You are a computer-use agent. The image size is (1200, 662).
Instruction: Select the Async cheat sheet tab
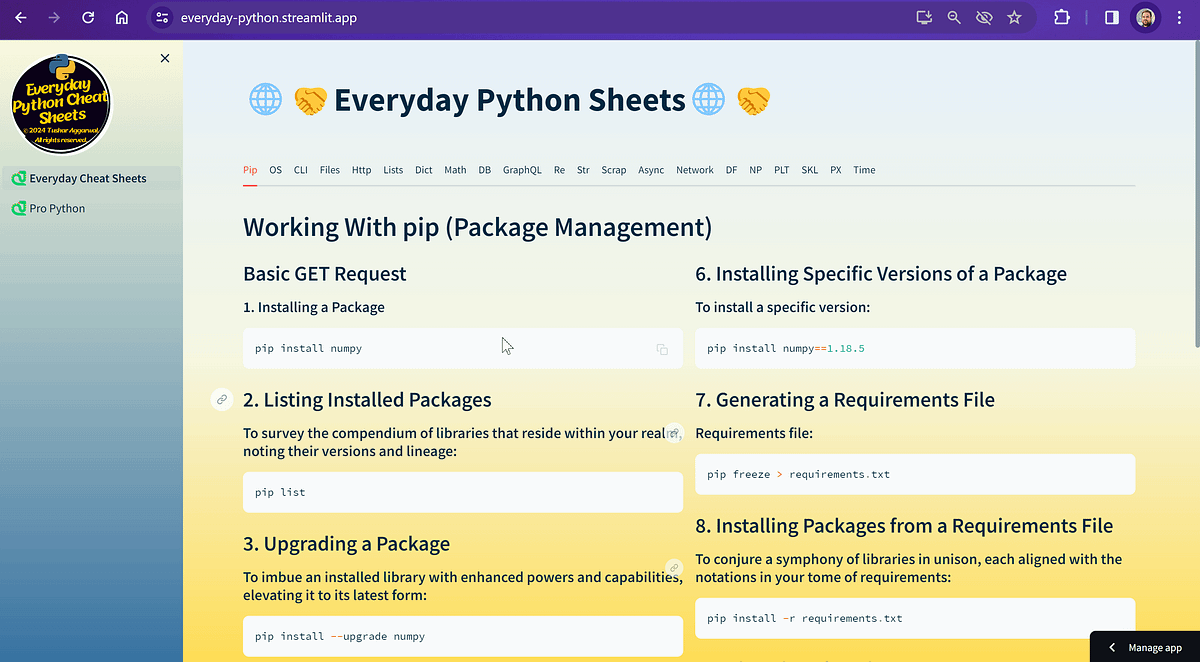(x=651, y=170)
